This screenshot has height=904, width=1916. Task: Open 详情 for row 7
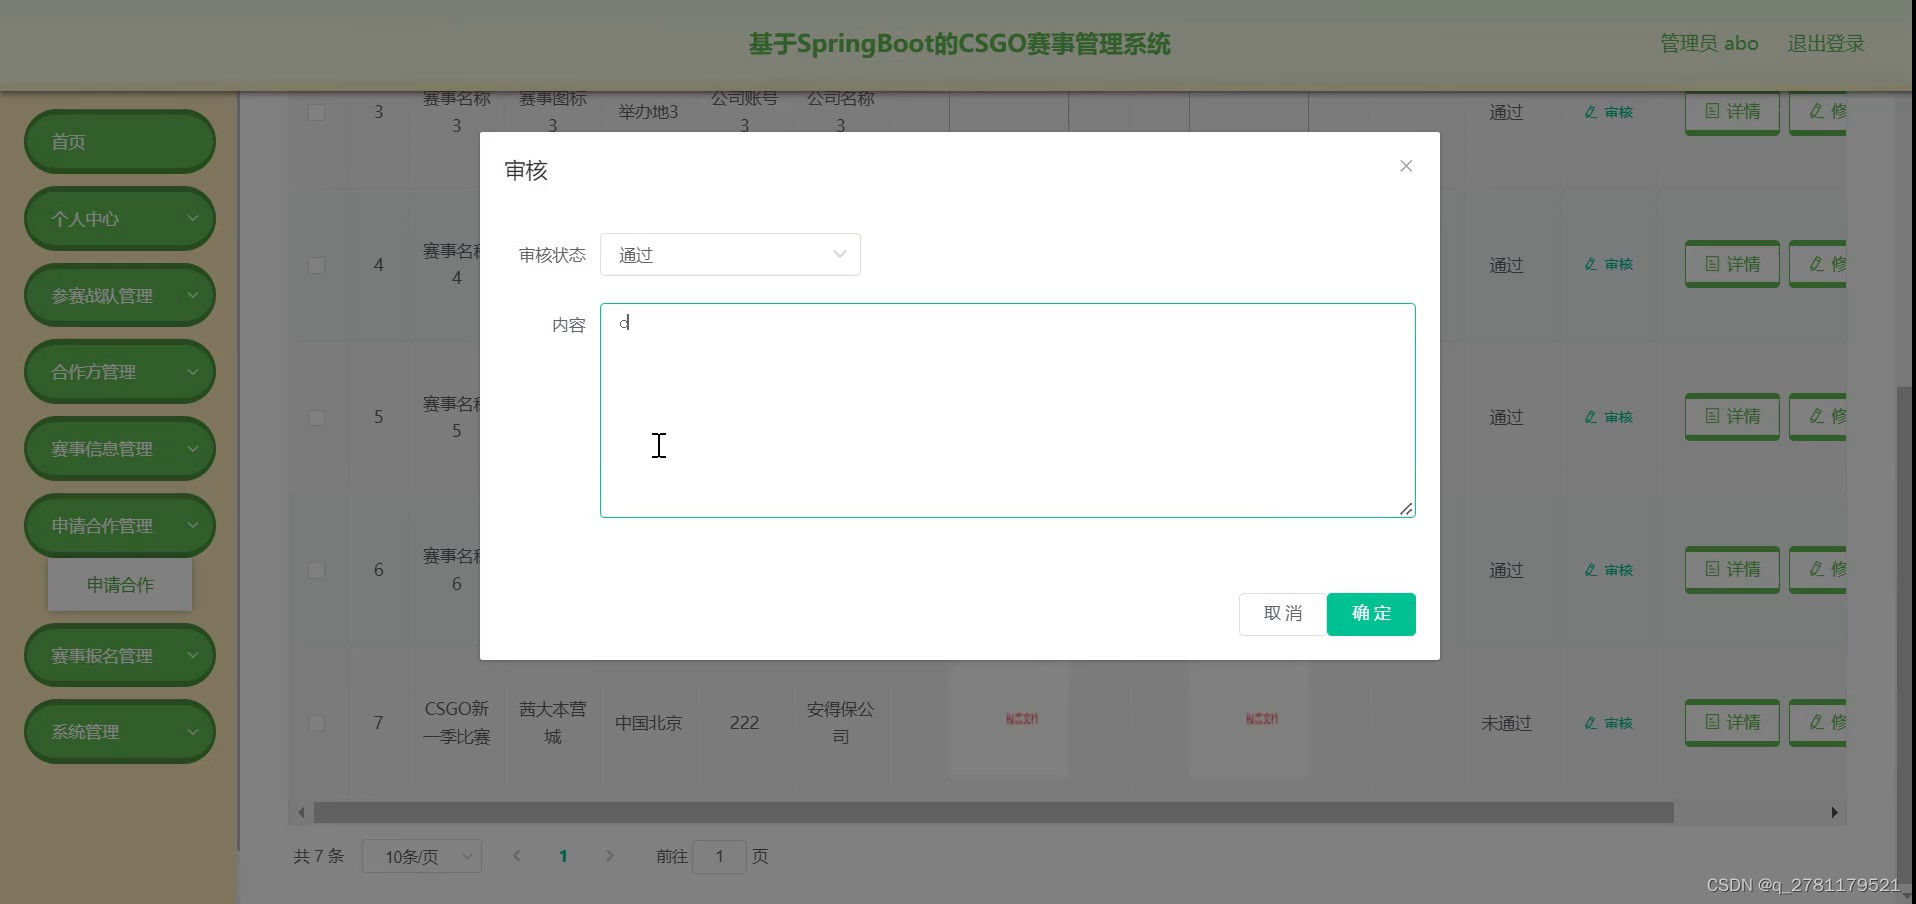click(1732, 722)
